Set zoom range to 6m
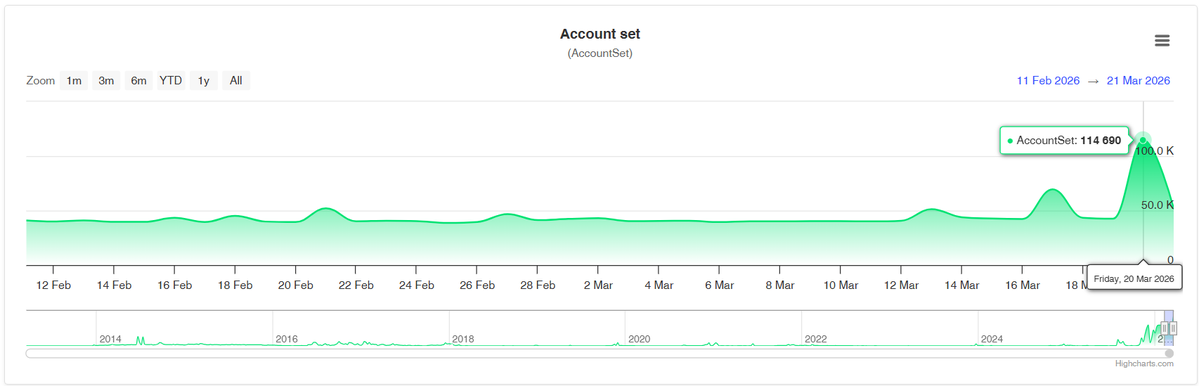 tap(138, 80)
